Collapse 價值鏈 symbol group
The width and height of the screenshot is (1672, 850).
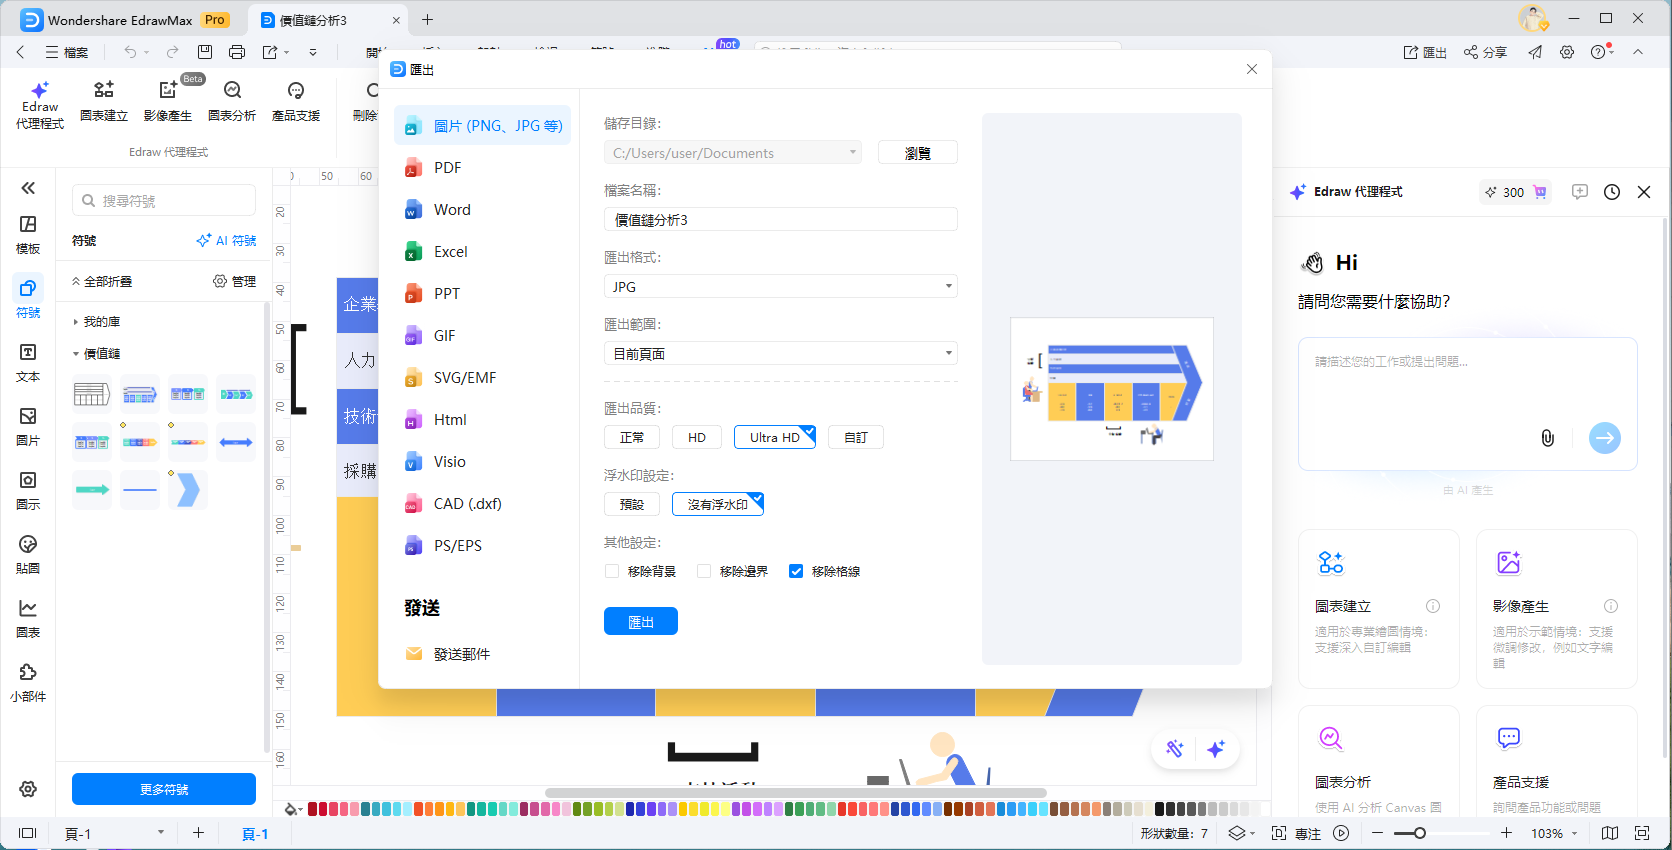(96, 354)
